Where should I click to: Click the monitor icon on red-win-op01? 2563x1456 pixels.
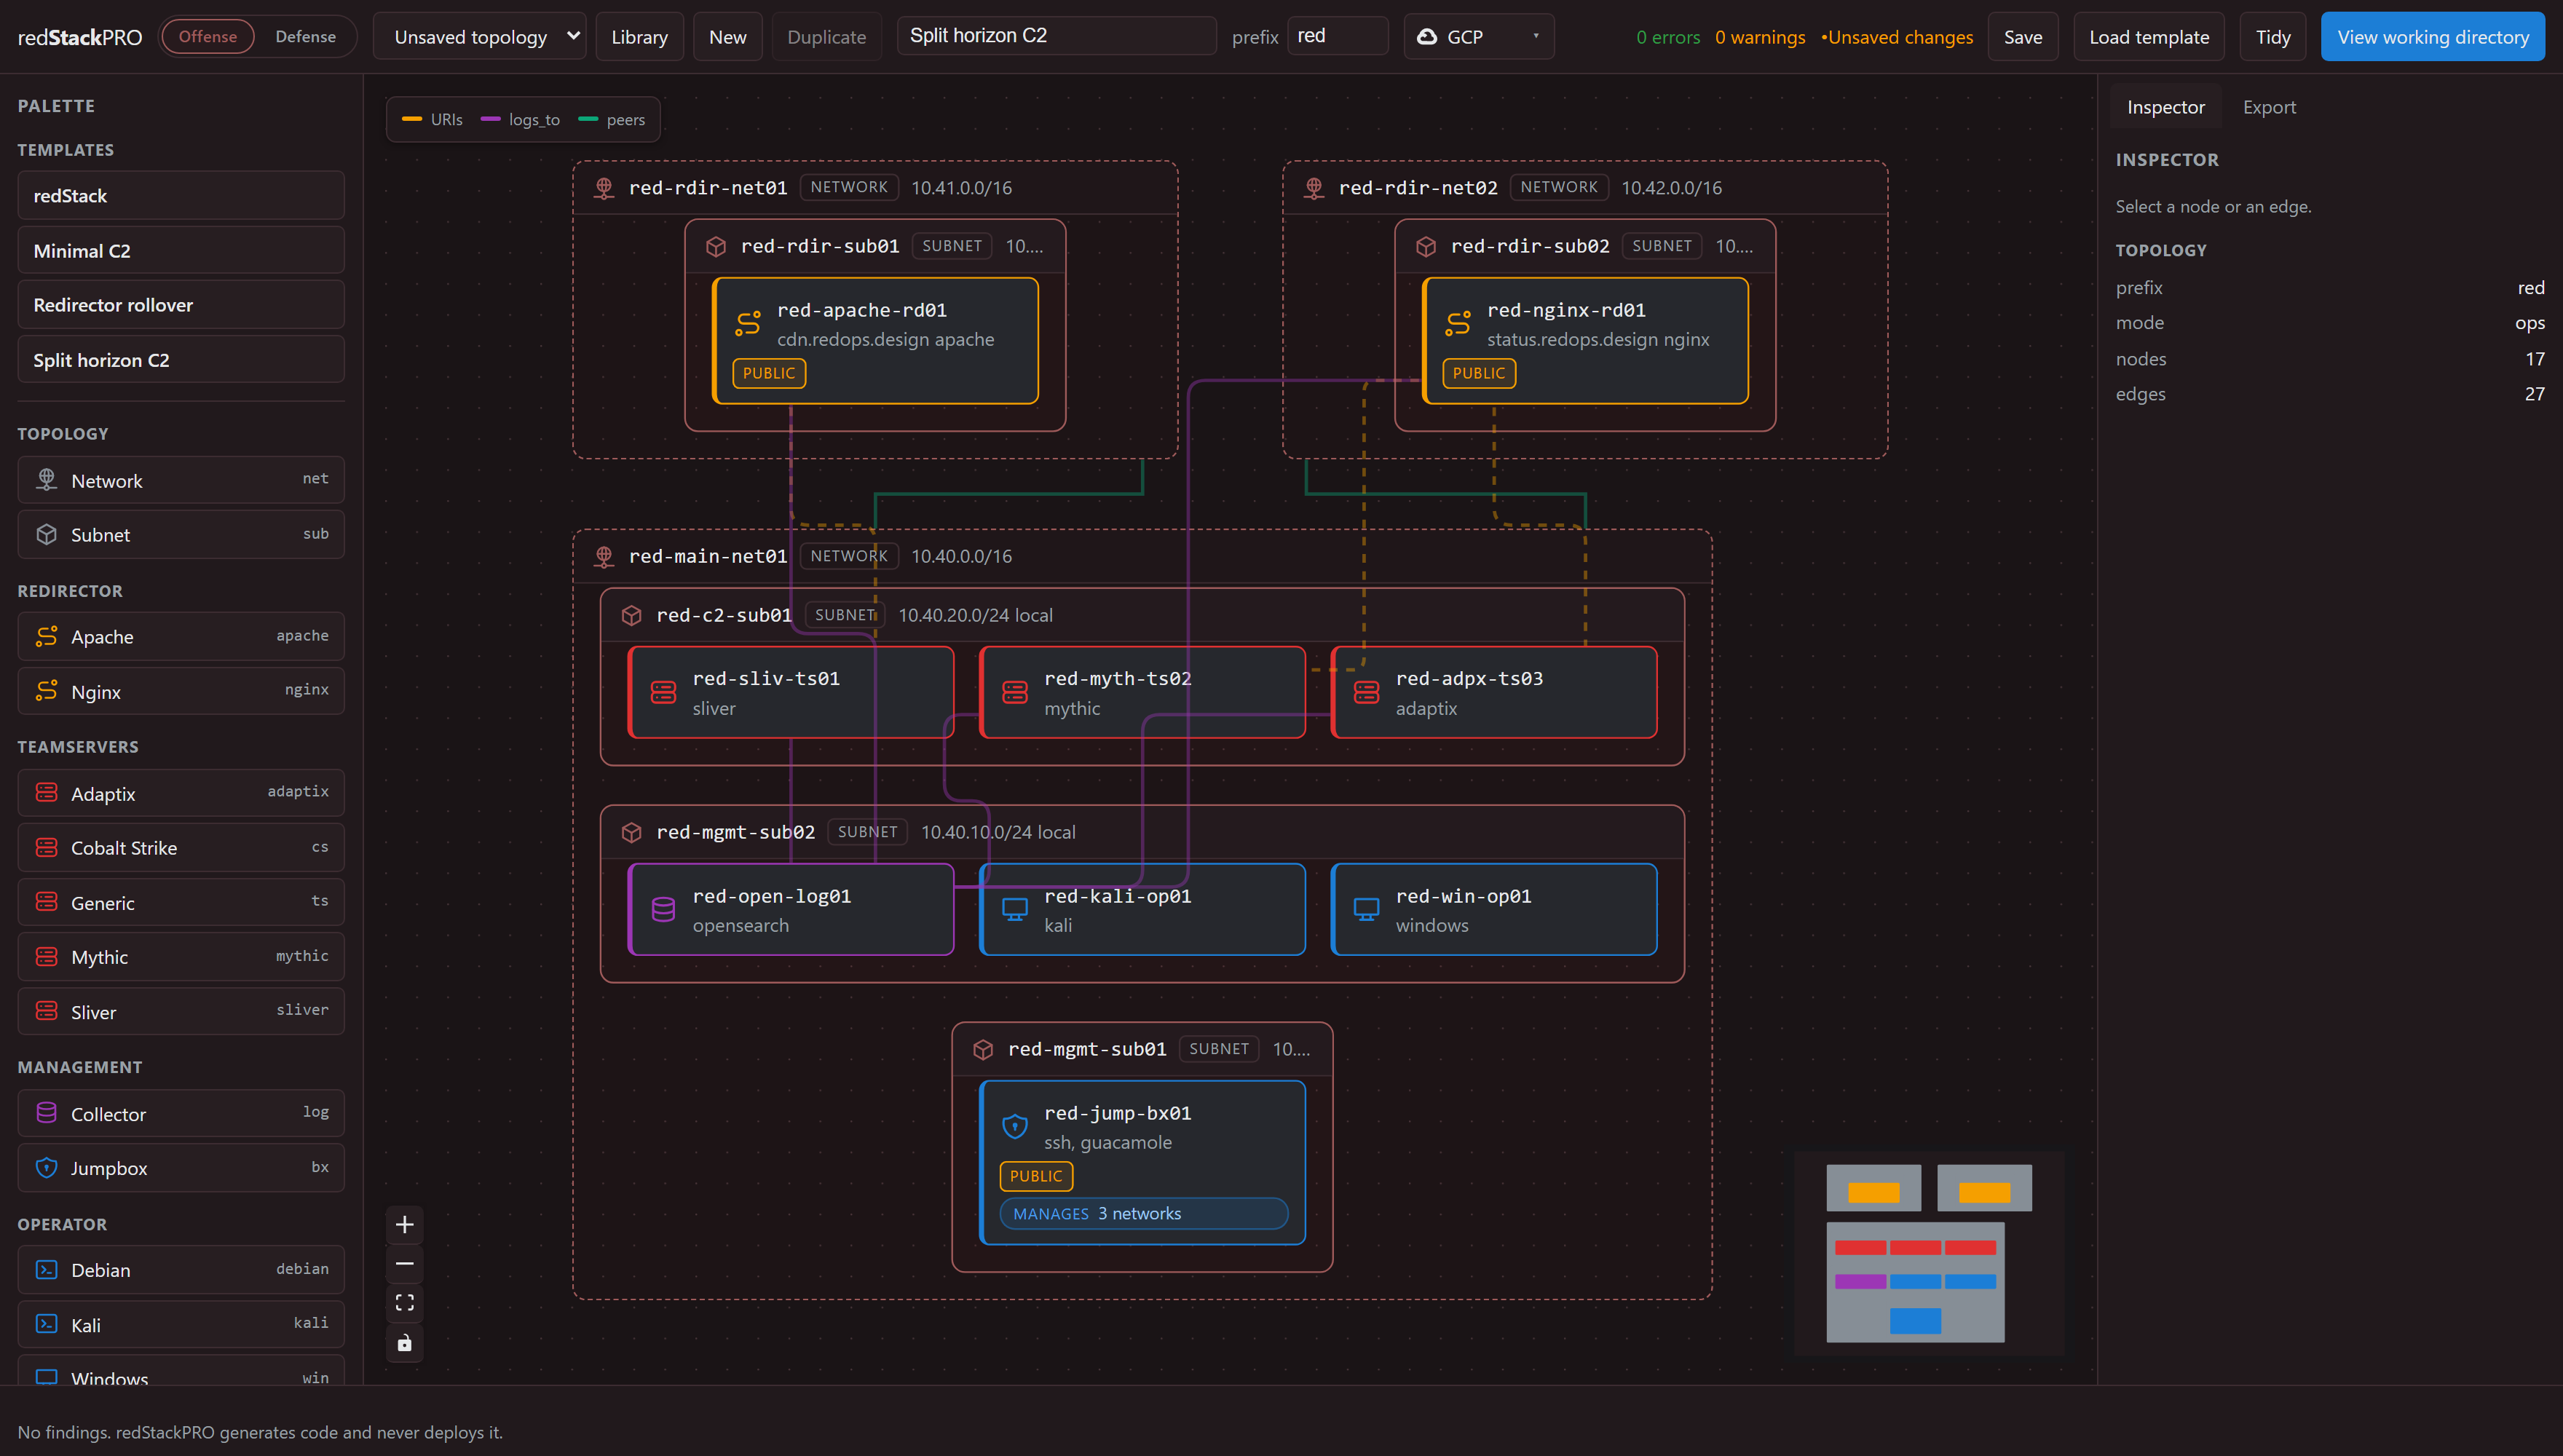[1366, 909]
